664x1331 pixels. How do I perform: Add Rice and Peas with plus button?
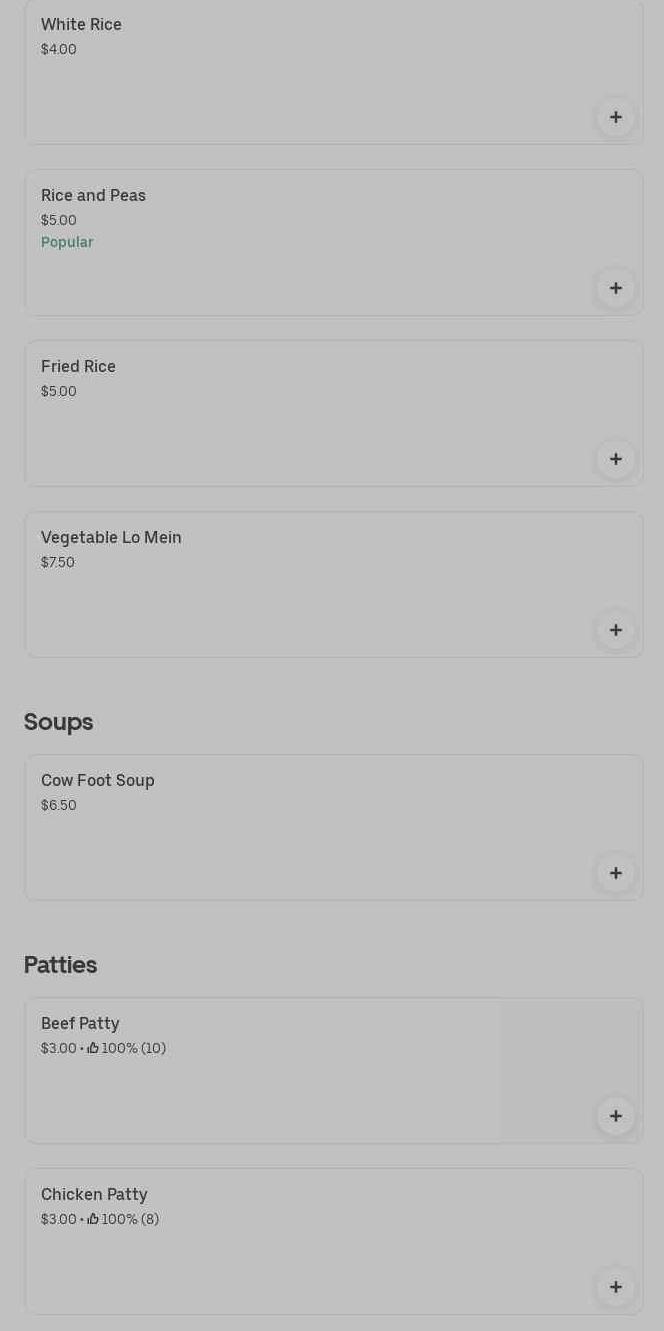615,288
